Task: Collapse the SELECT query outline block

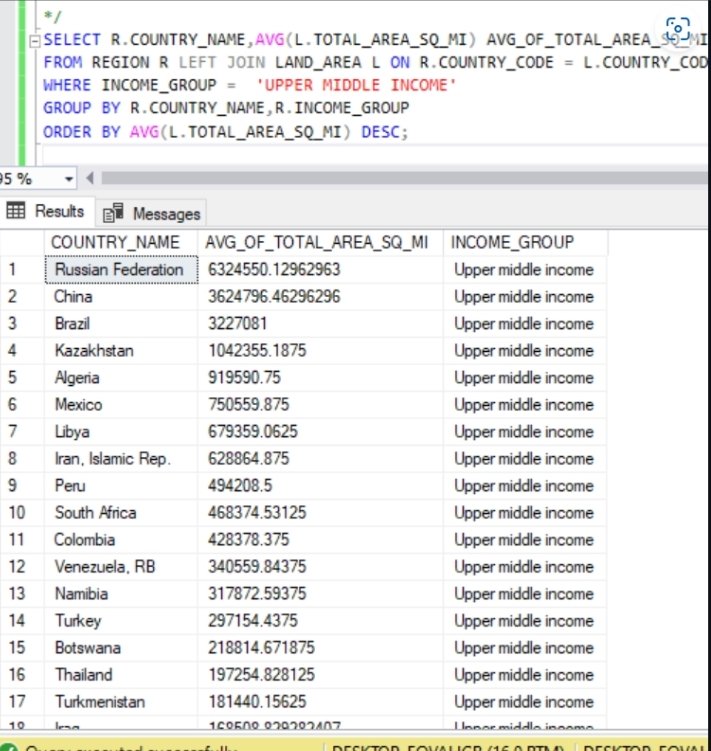Action: (x=34, y=41)
